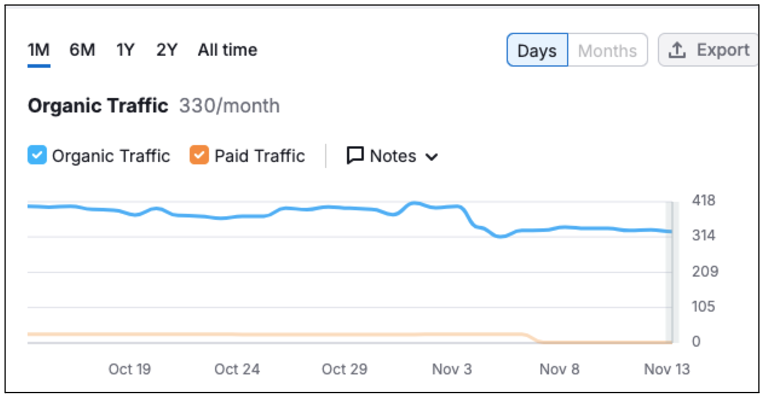Click the Notes speech bubble icon

point(355,156)
